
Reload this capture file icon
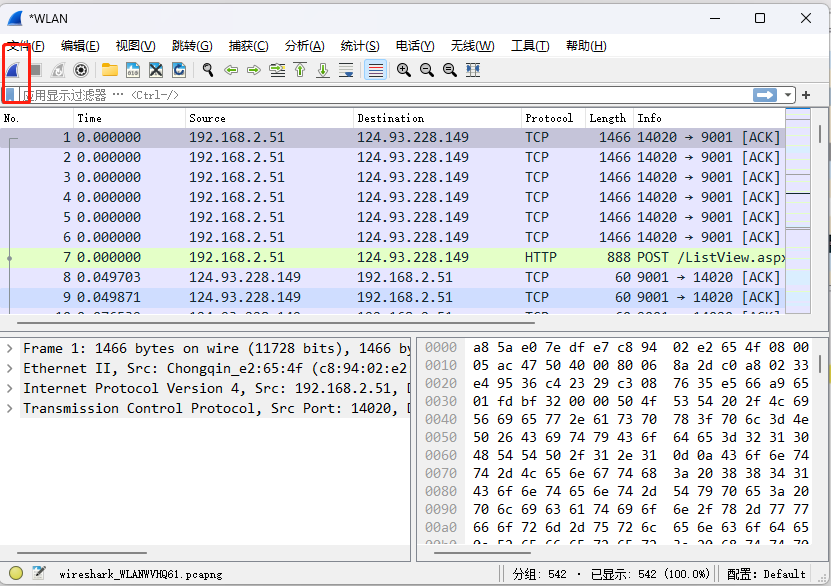click(x=179, y=70)
